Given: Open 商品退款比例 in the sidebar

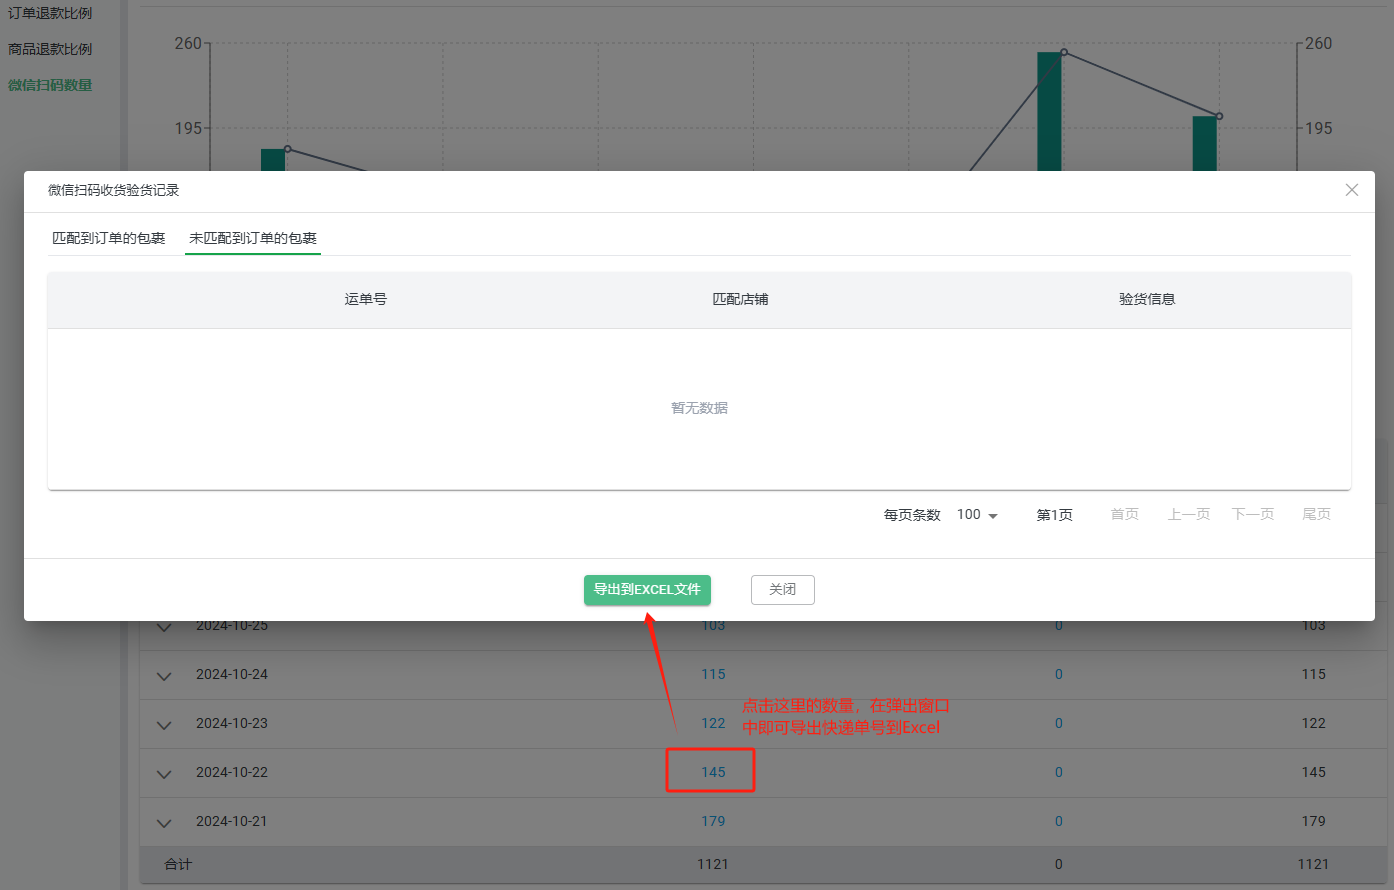Looking at the screenshot, I should coord(50,49).
